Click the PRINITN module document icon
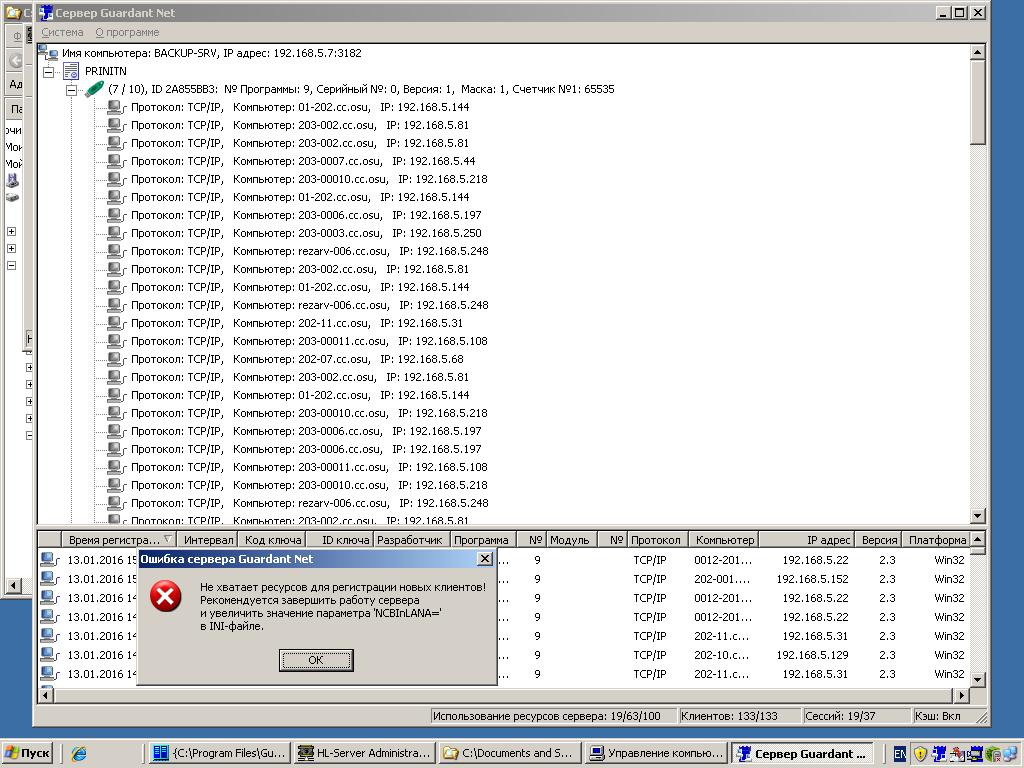The image size is (1024, 768). pos(70,71)
